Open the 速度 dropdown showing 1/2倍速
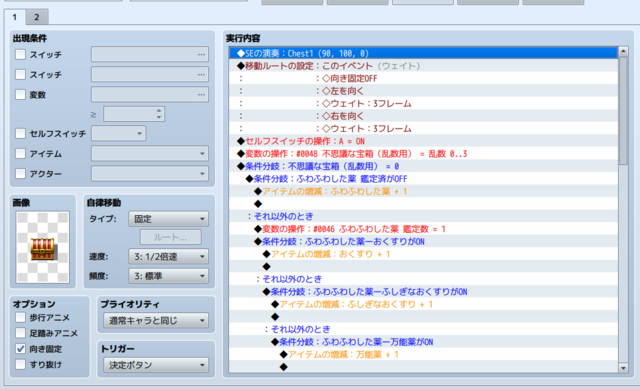Image resolution: width=640 pixels, height=389 pixels. click(169, 256)
